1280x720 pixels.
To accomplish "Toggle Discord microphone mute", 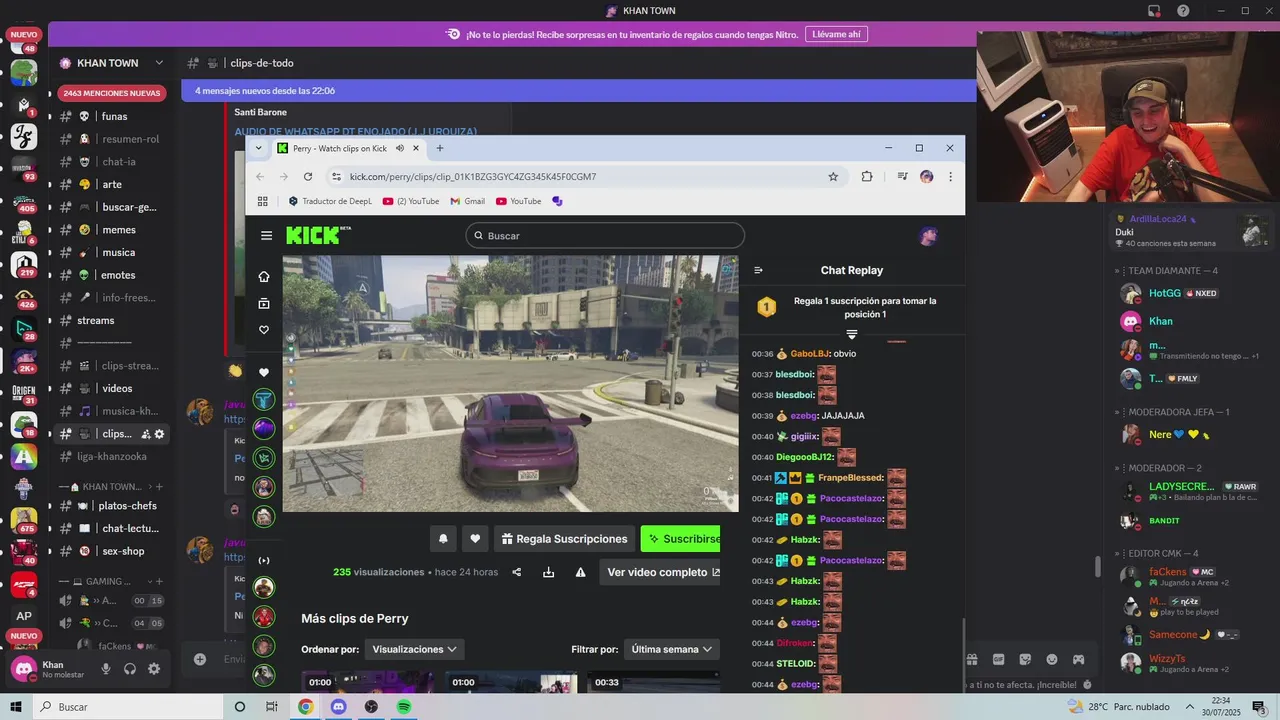I will pos(106,669).
